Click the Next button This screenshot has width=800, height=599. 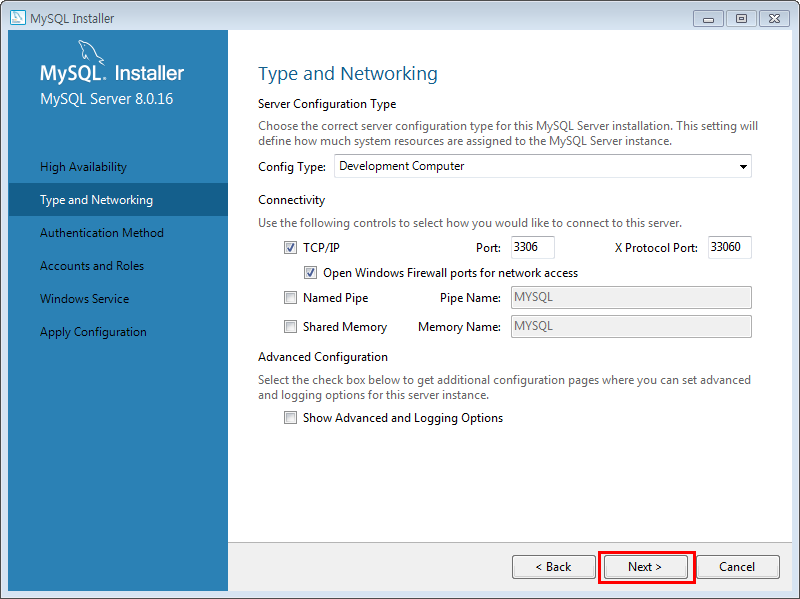pyautogui.click(x=645, y=567)
